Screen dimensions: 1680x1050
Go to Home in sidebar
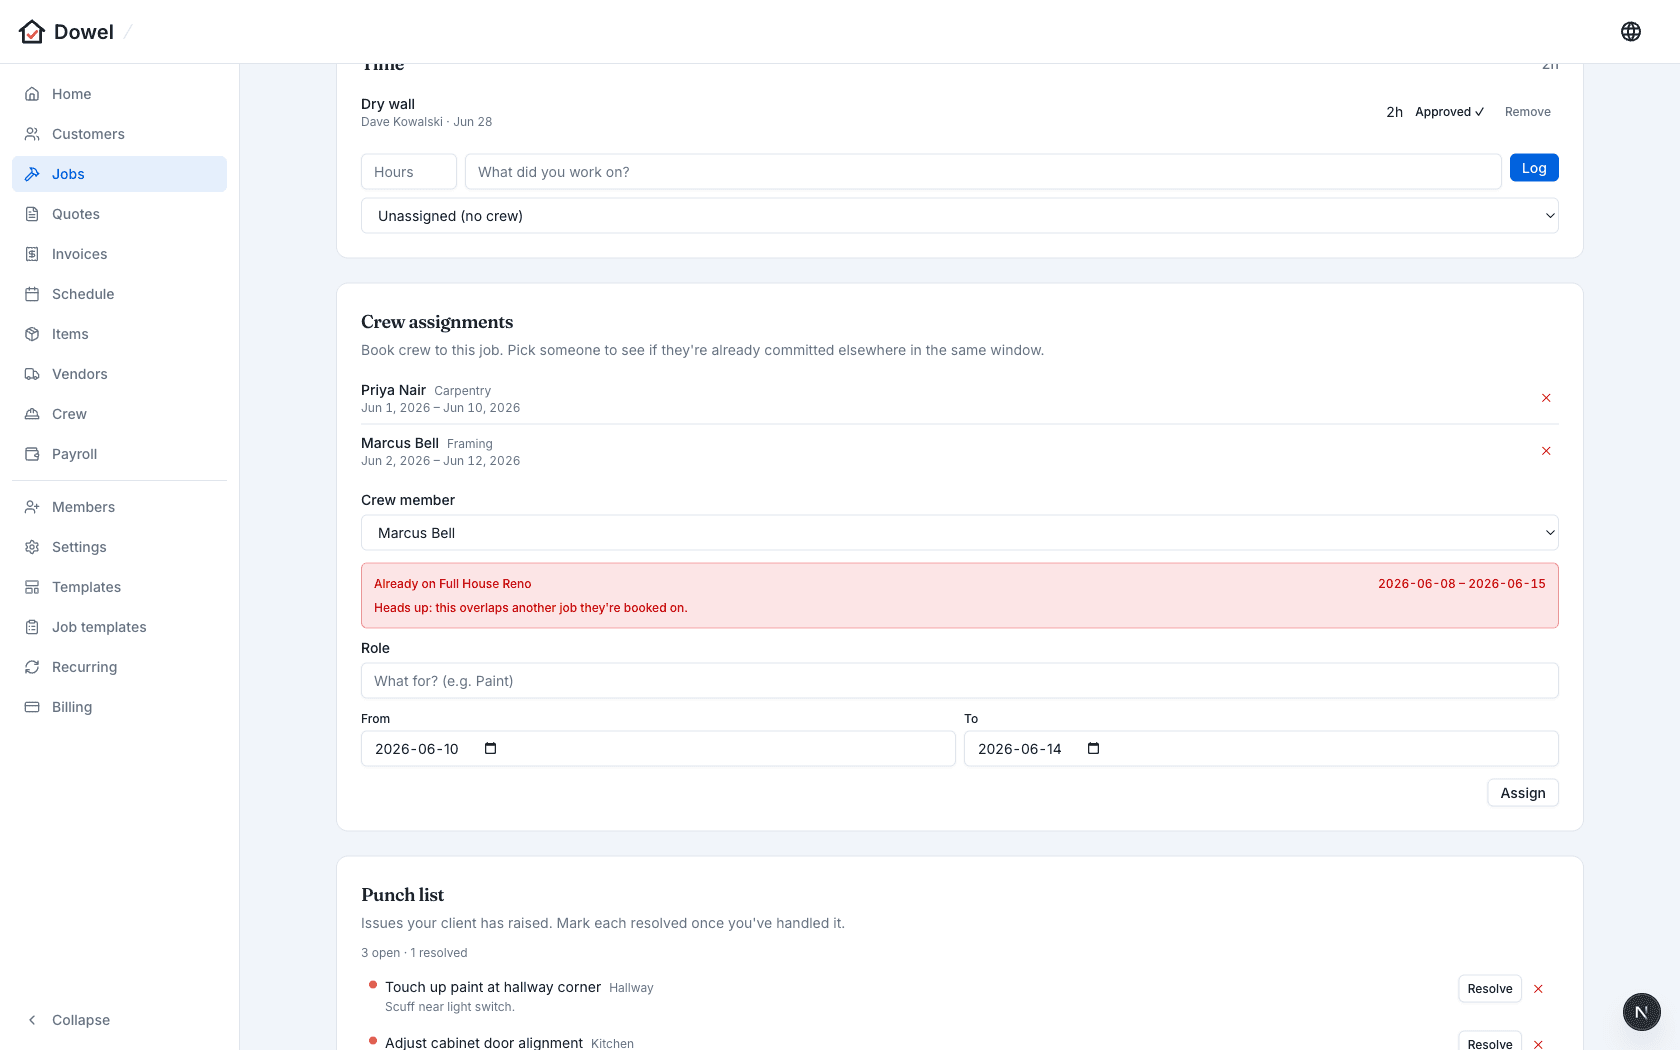[x=119, y=94]
